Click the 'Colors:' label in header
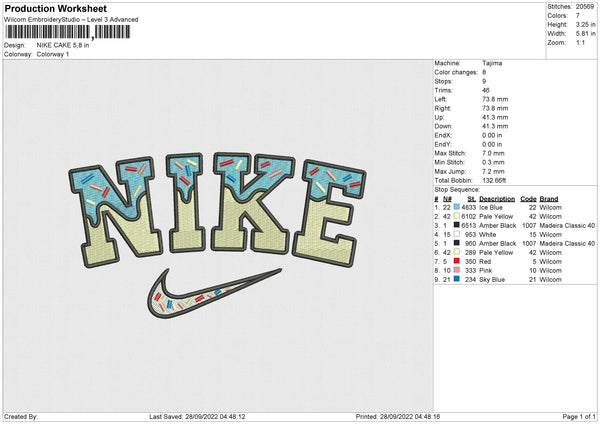This screenshot has height=424, width=600. click(x=557, y=16)
